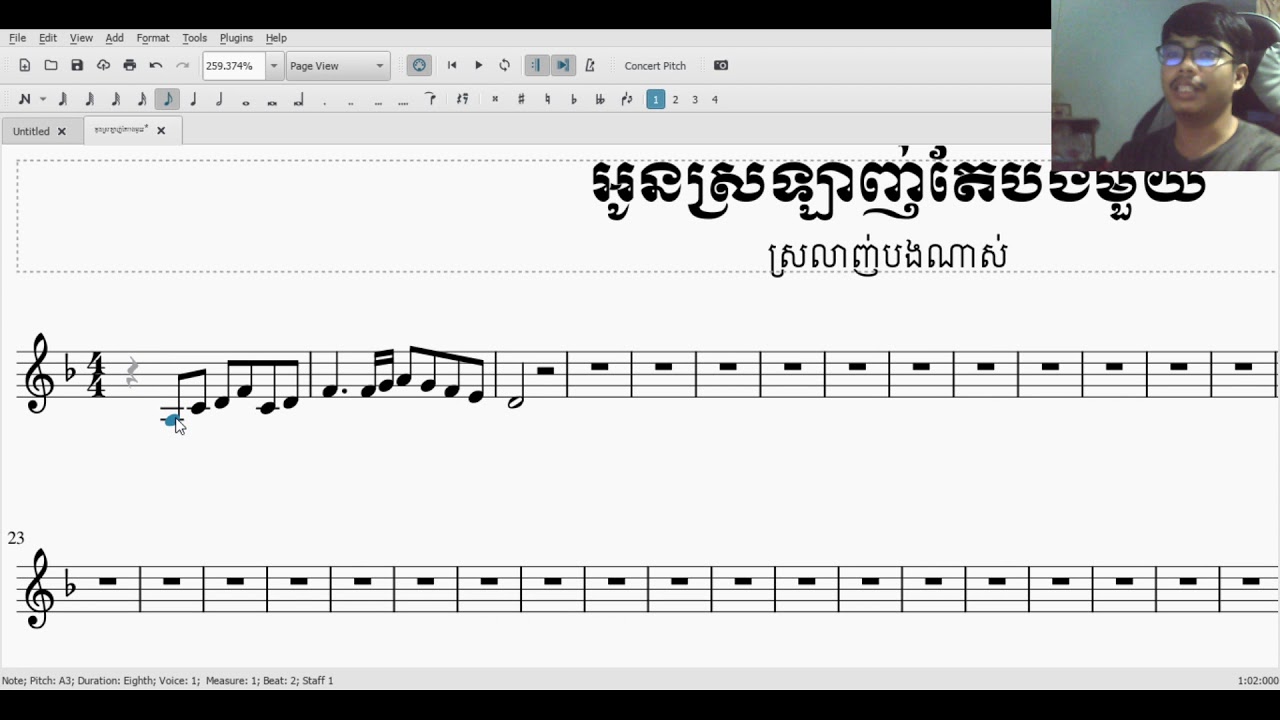This screenshot has height=720, width=1280.
Task: Select eighth note duration
Action: (x=167, y=100)
